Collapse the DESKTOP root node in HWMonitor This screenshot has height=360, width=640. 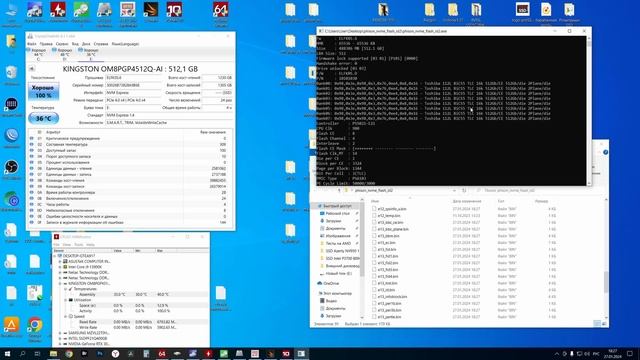[x=55, y=256]
